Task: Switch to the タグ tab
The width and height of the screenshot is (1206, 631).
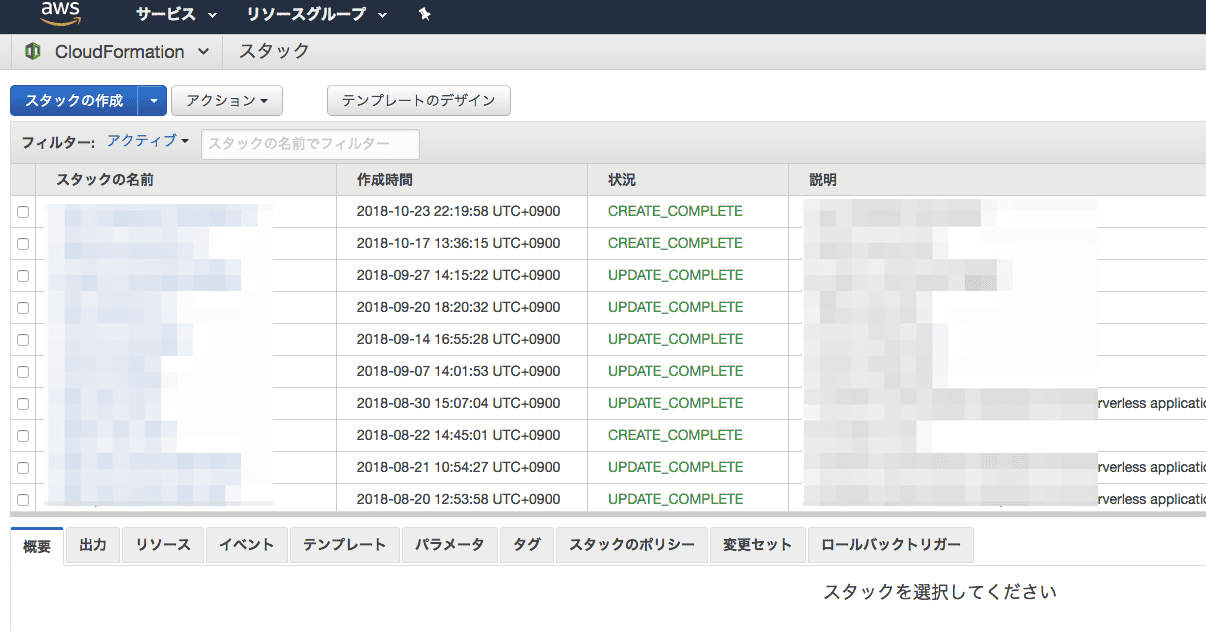Action: [x=527, y=545]
